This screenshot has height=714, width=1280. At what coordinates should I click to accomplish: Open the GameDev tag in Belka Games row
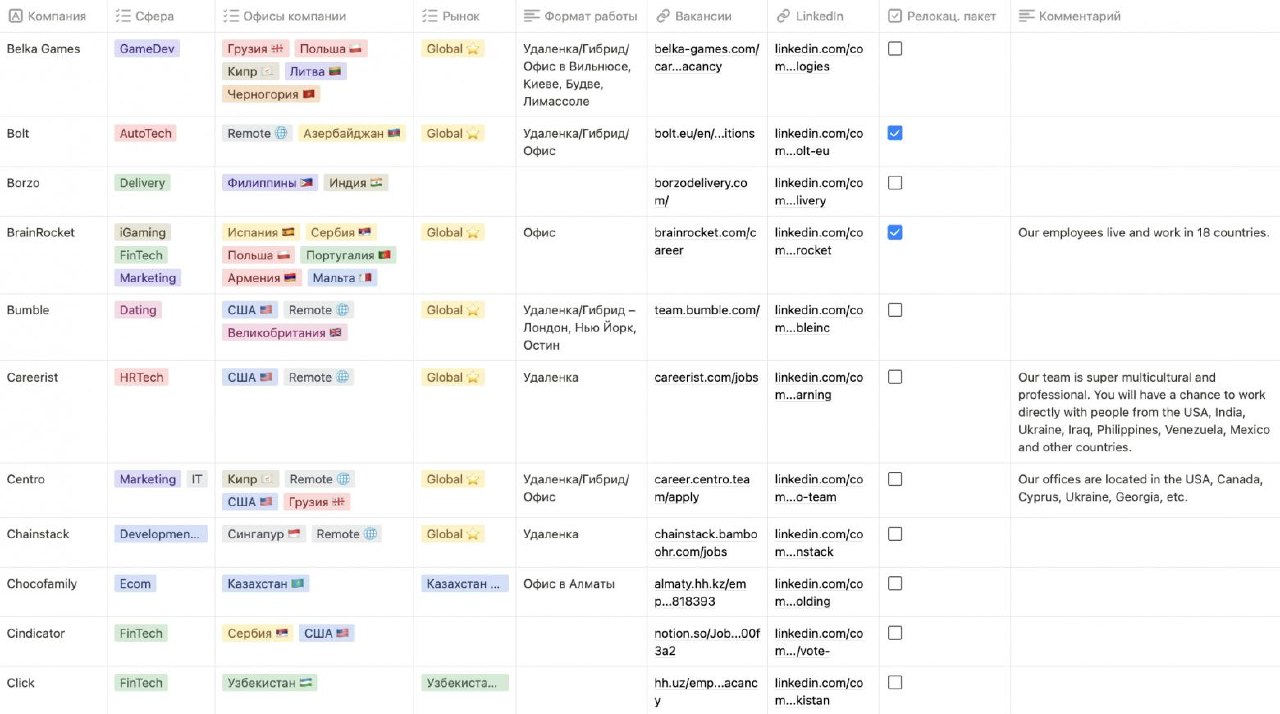pyautogui.click(x=146, y=48)
